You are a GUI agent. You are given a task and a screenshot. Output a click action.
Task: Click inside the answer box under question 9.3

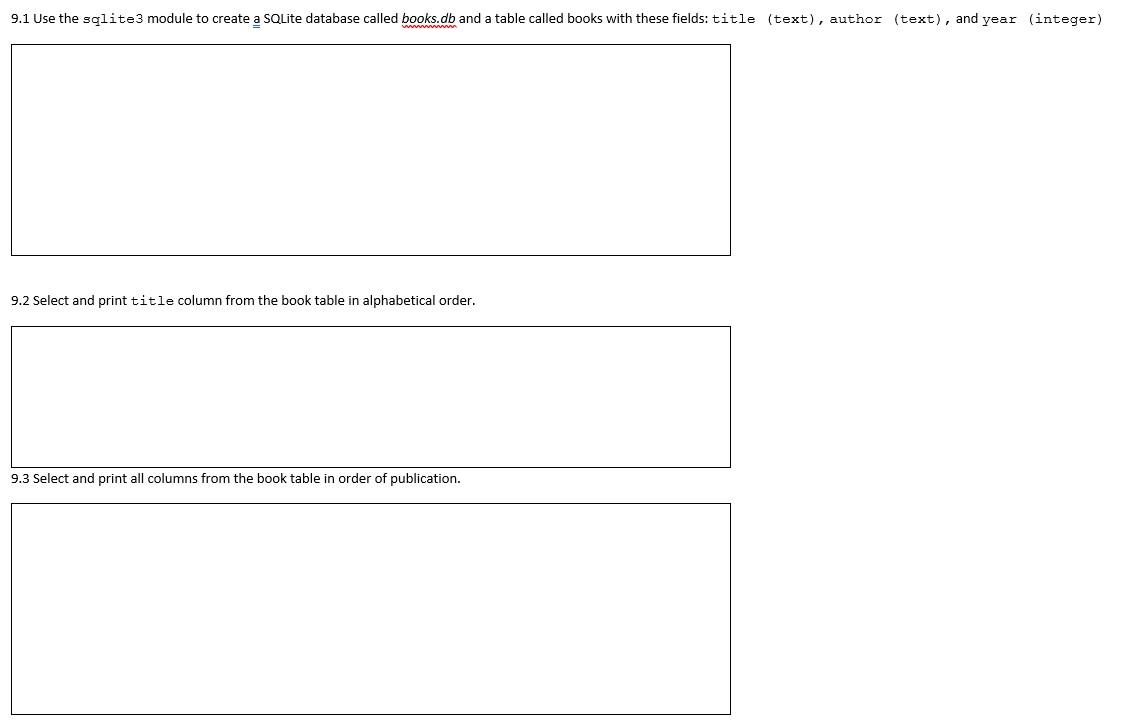[371, 609]
